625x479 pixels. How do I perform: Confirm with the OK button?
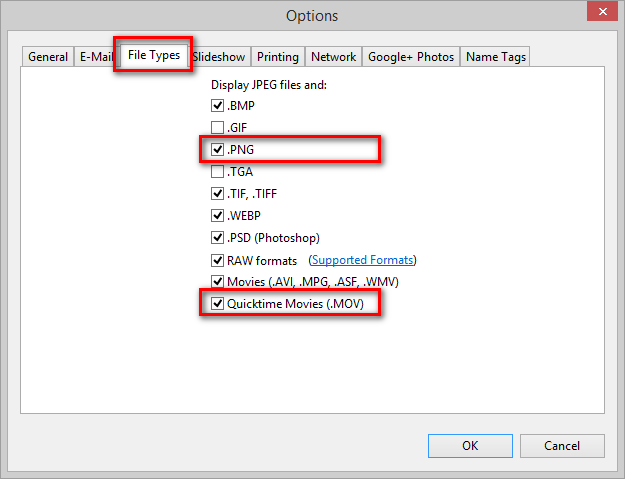tap(470, 446)
